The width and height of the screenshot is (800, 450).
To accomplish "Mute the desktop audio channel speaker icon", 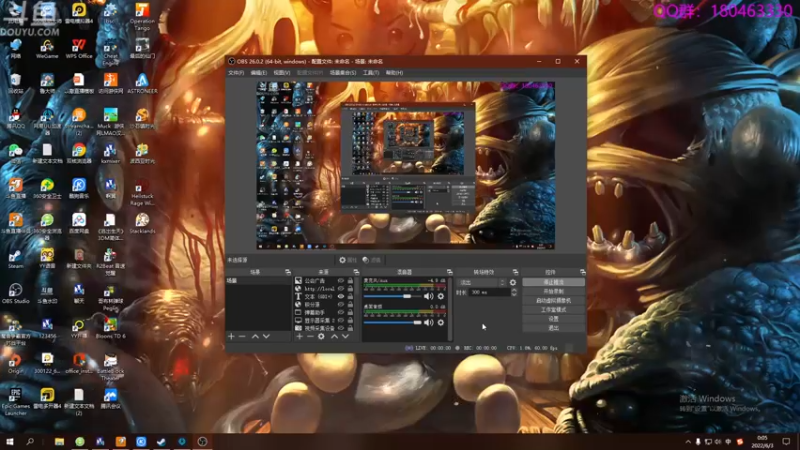I will click(429, 322).
